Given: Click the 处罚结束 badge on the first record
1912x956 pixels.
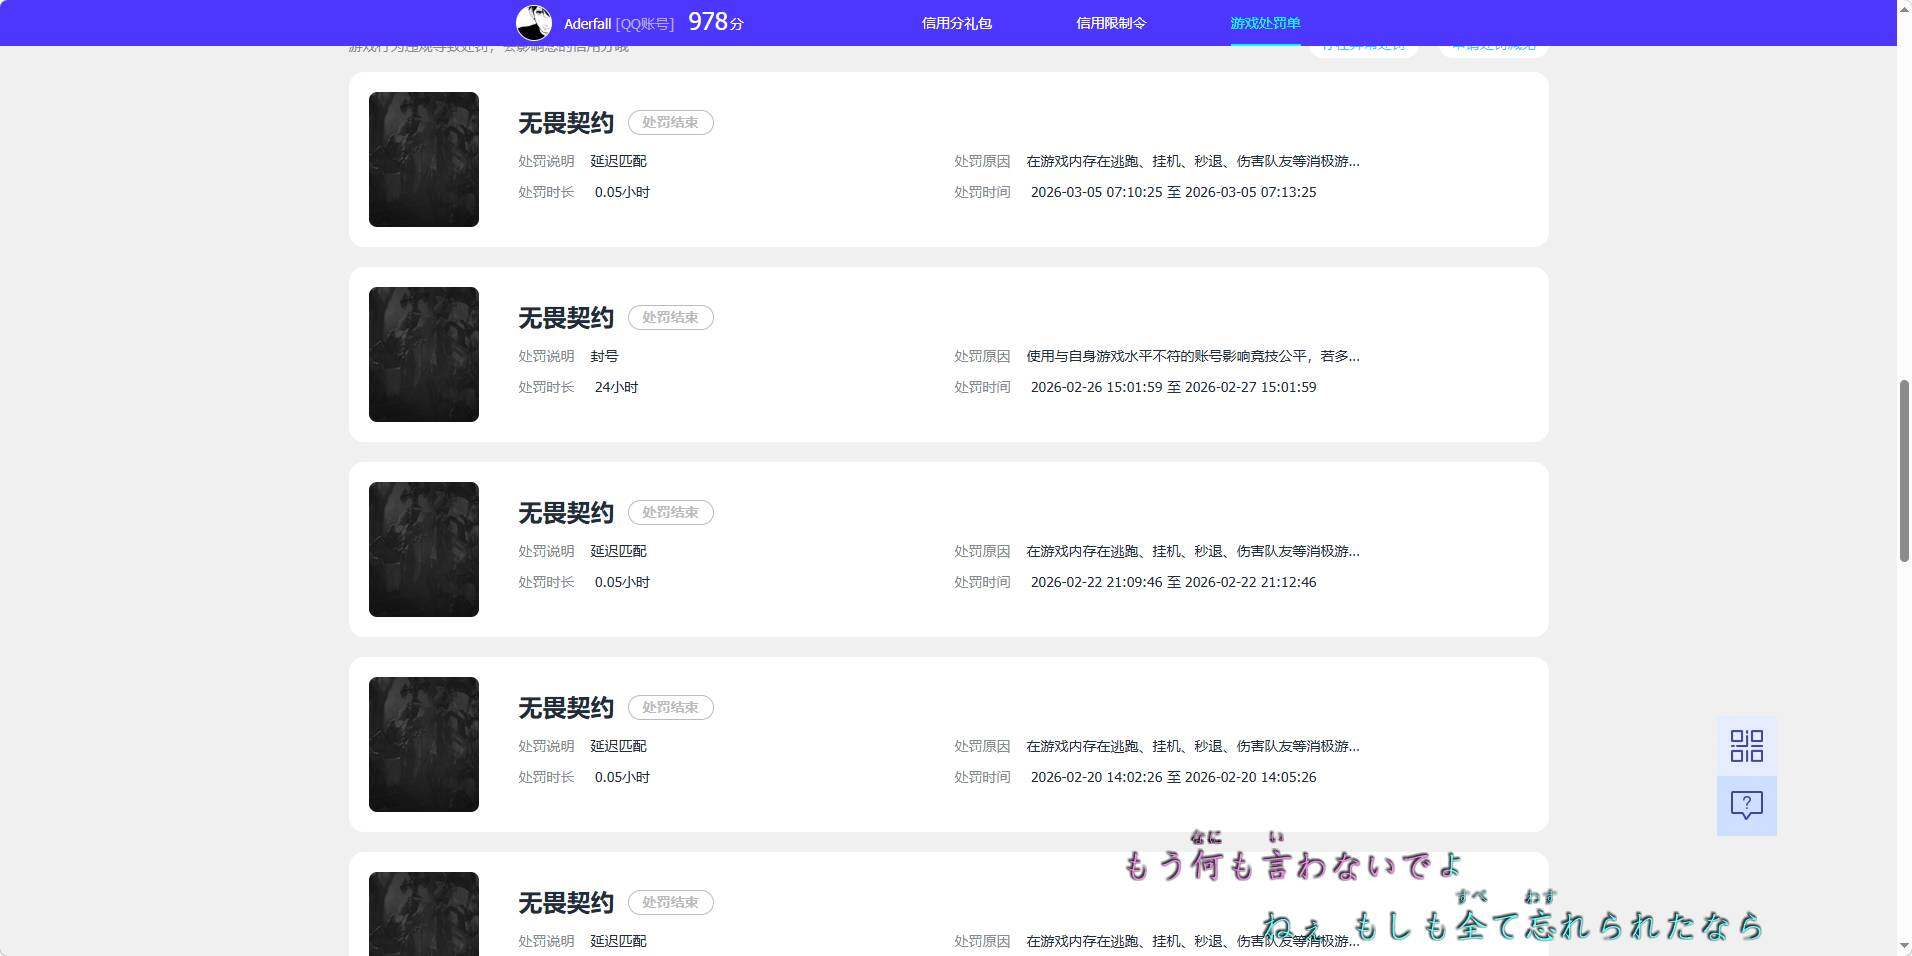Looking at the screenshot, I should tap(669, 122).
